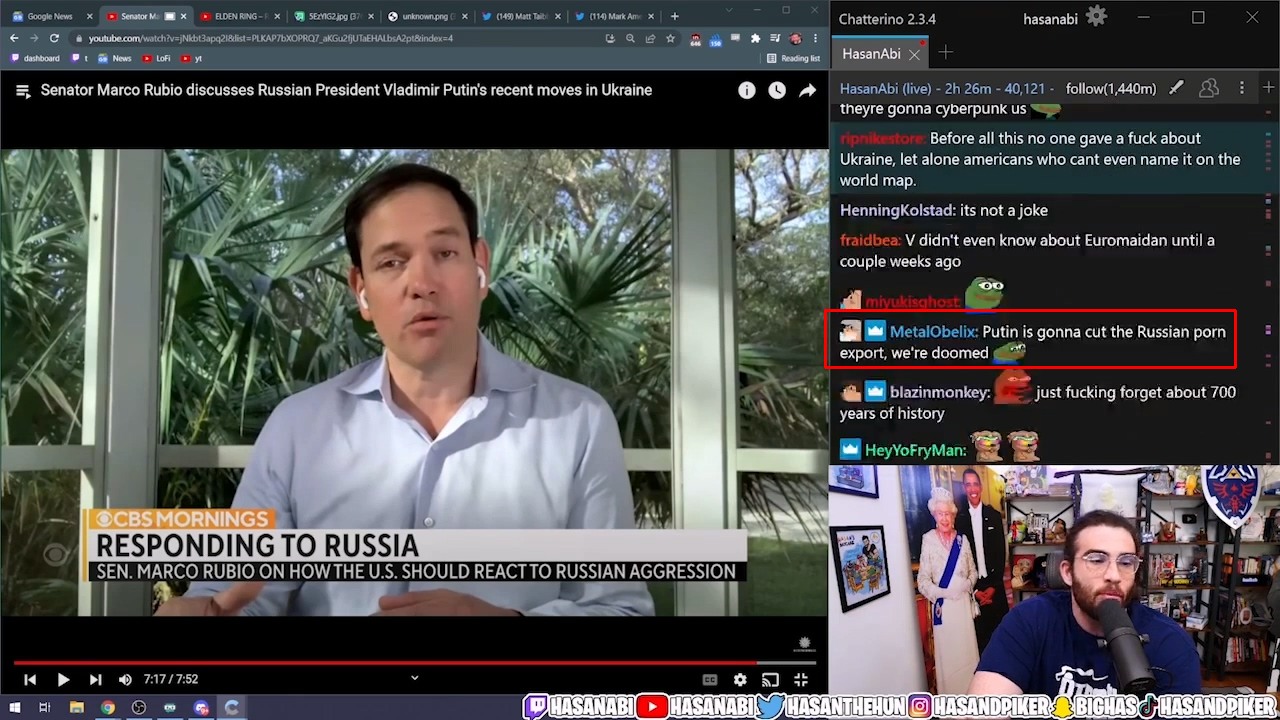The height and width of the screenshot is (720, 1280).
Task: Toggle closed captions on the video
Action: [x=710, y=680]
